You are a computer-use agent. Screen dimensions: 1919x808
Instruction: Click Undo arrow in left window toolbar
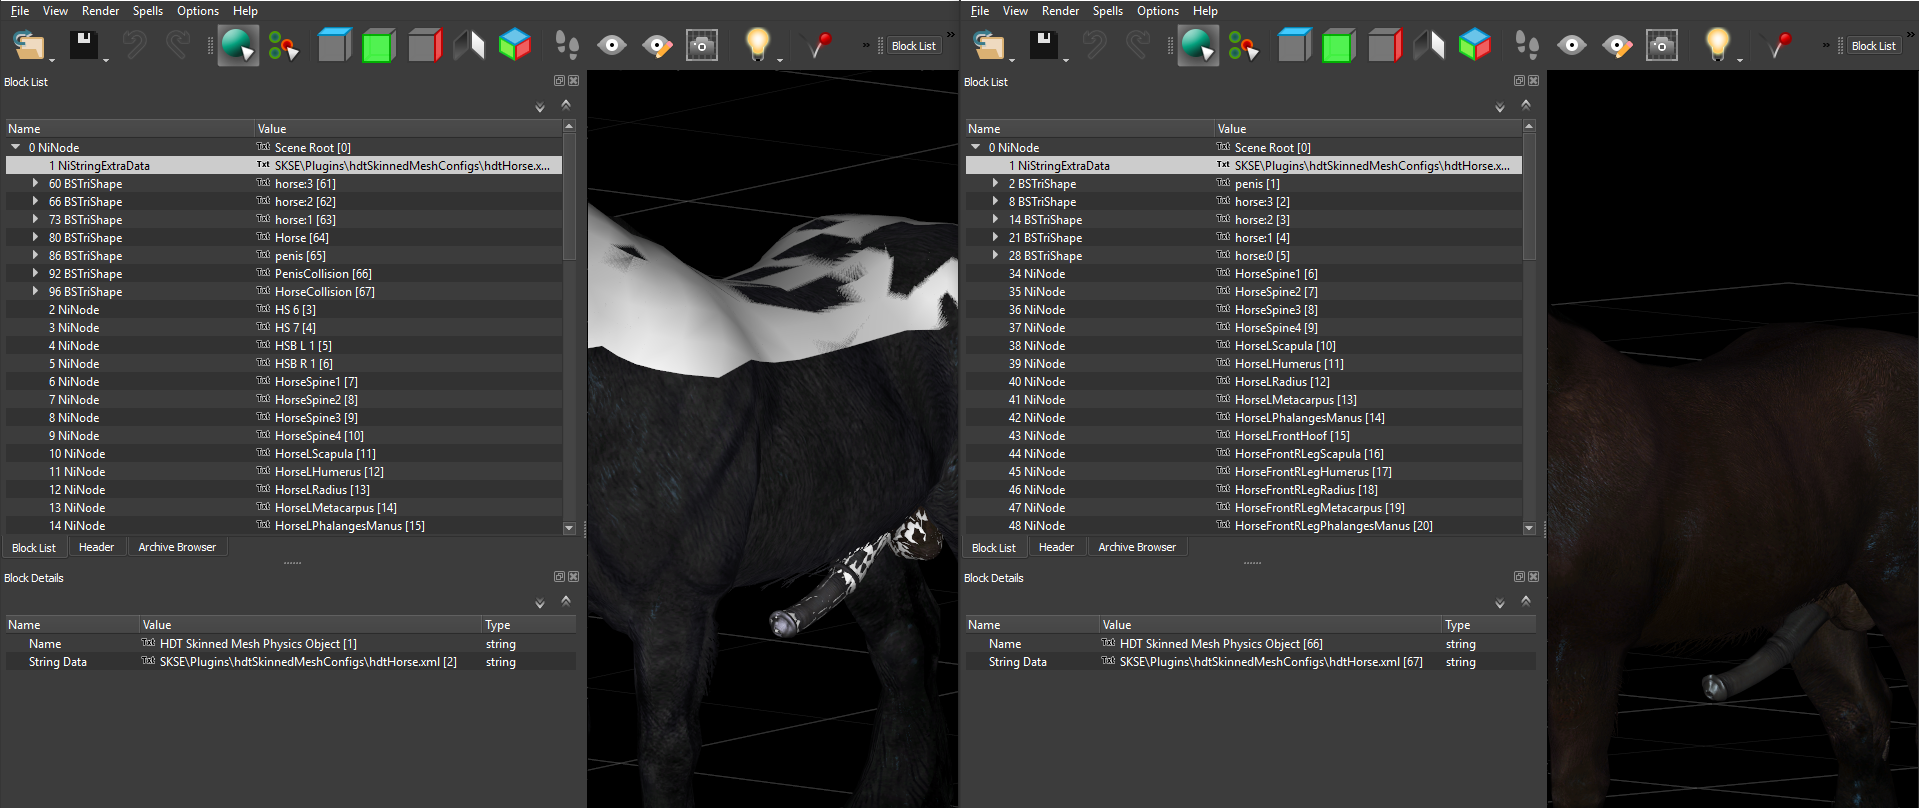click(134, 45)
